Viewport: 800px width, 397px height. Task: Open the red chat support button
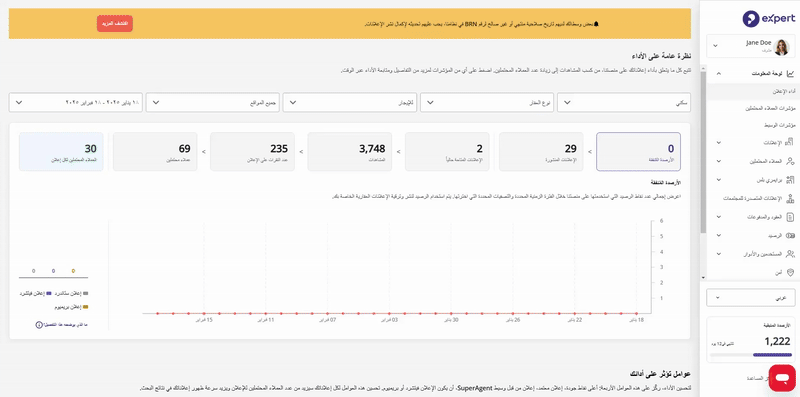(x=782, y=378)
